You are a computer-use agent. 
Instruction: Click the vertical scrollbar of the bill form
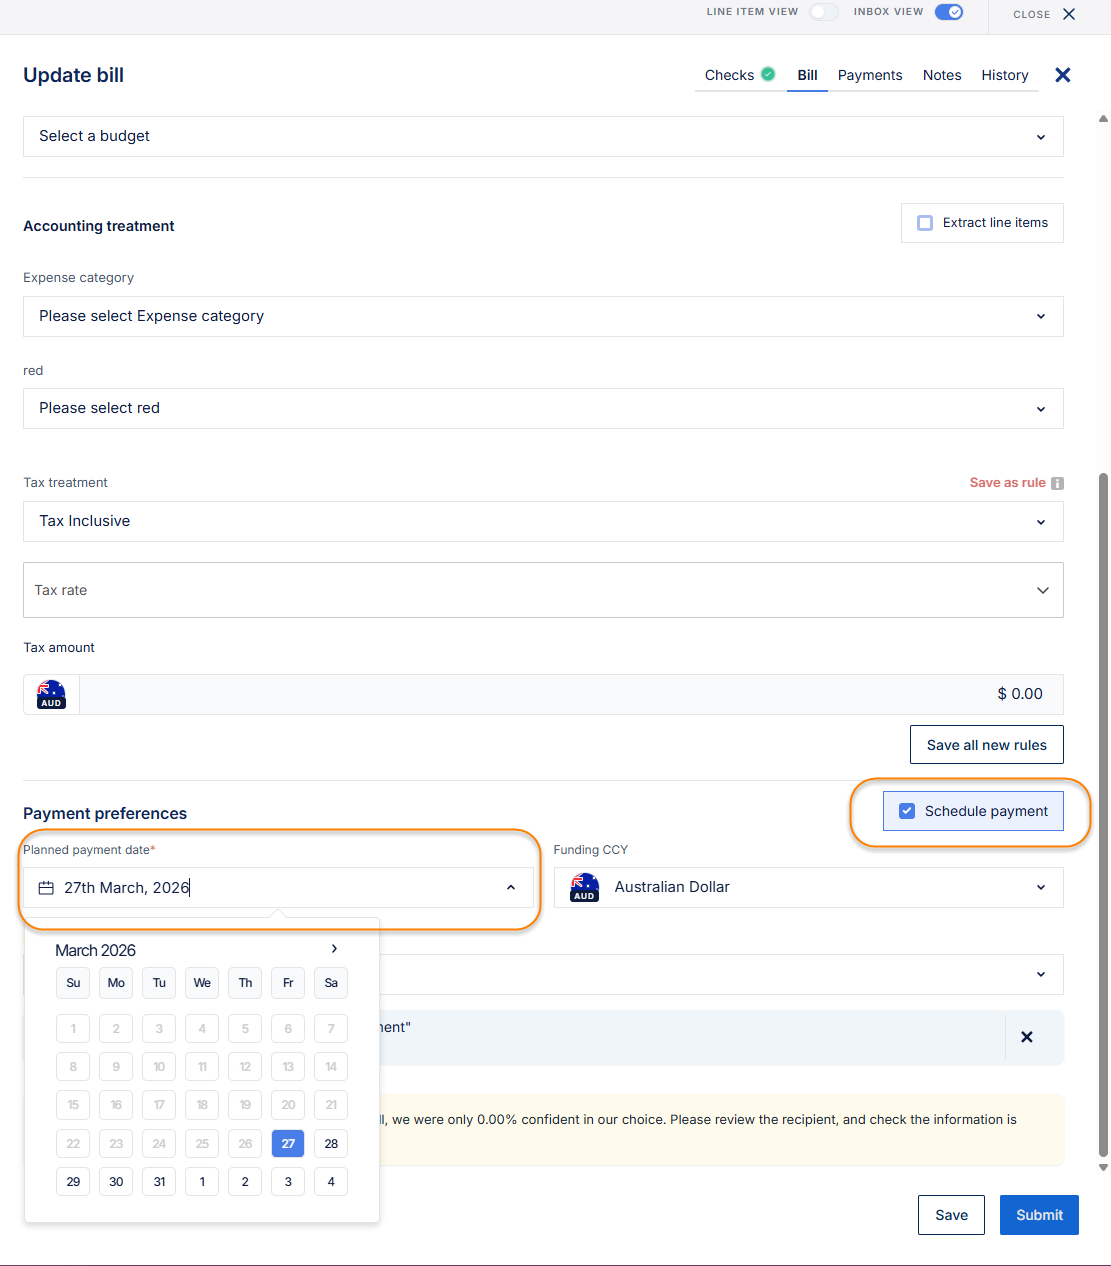[1104, 814]
